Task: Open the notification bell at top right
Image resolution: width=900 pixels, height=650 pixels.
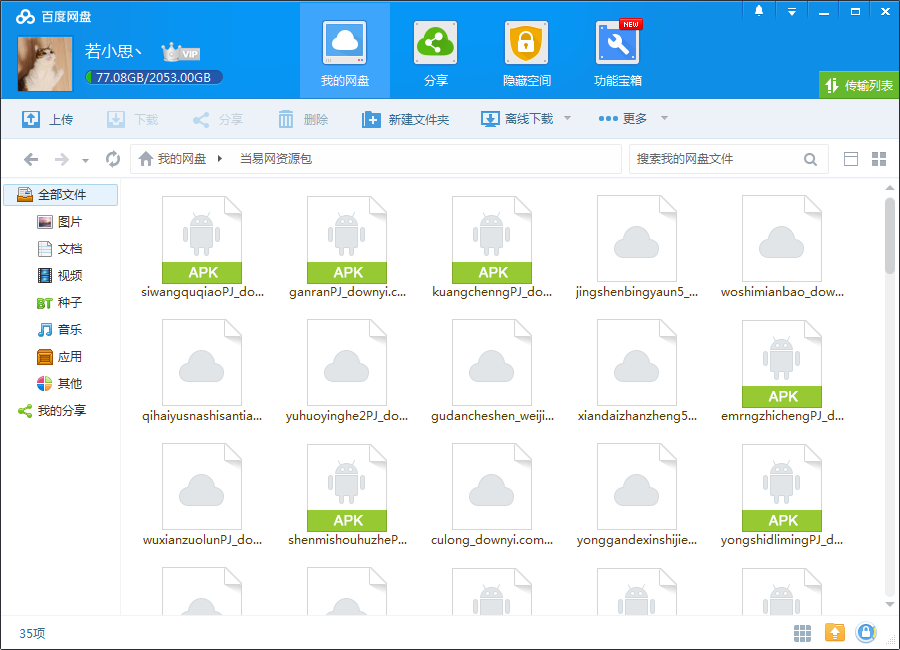Action: [759, 11]
